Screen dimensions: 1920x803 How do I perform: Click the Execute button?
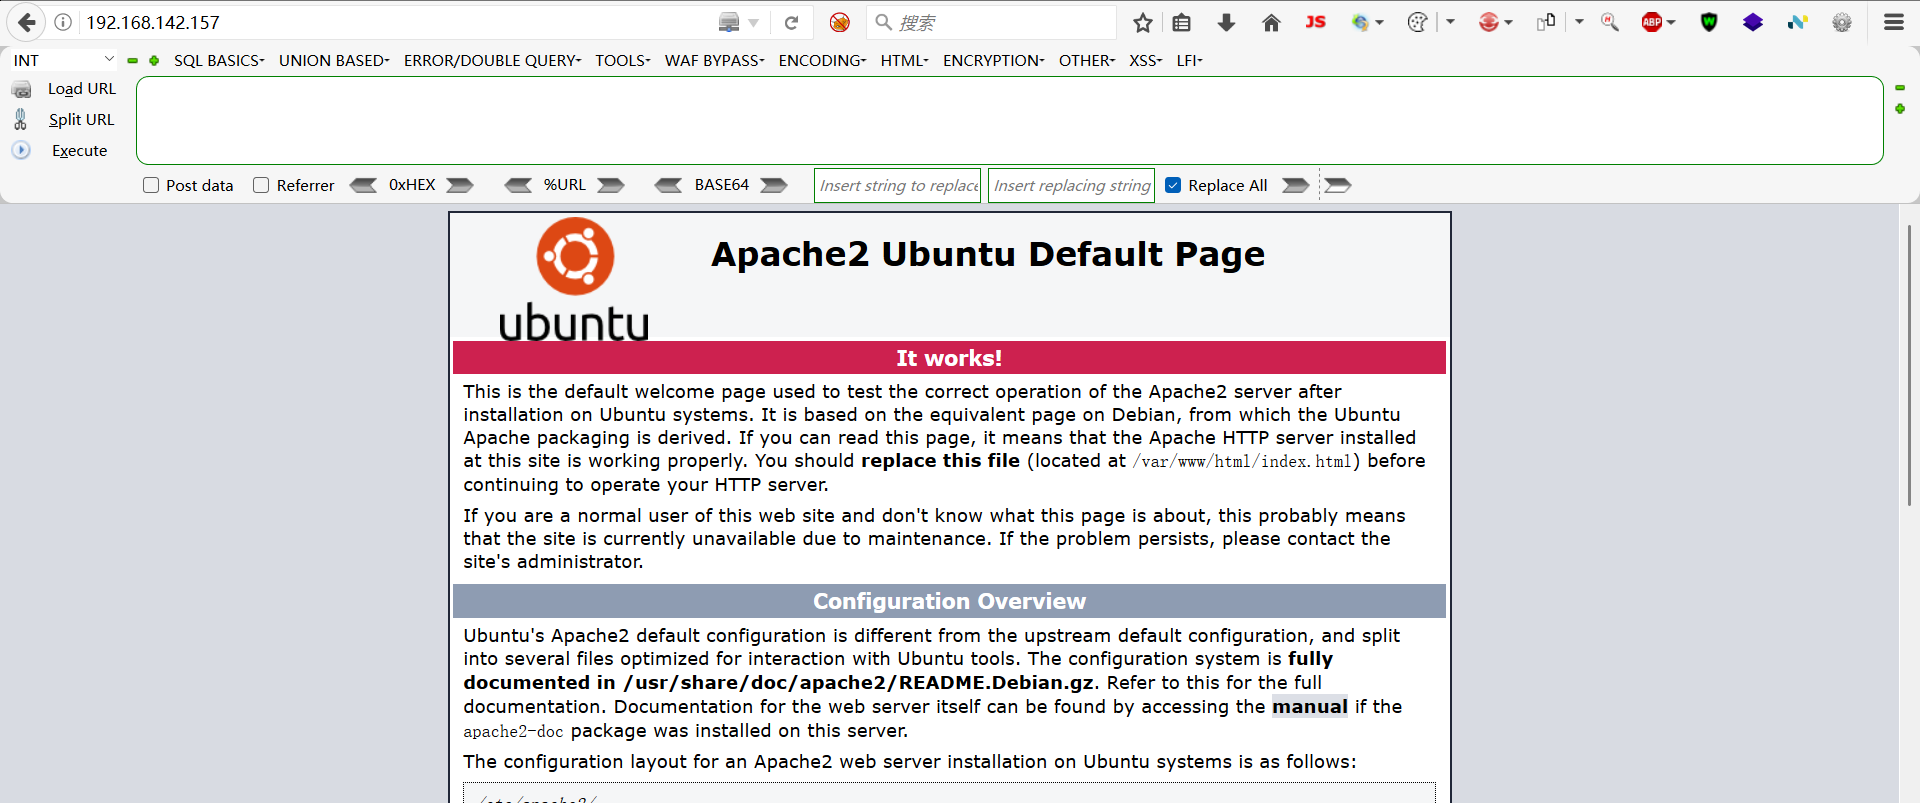[x=80, y=150]
